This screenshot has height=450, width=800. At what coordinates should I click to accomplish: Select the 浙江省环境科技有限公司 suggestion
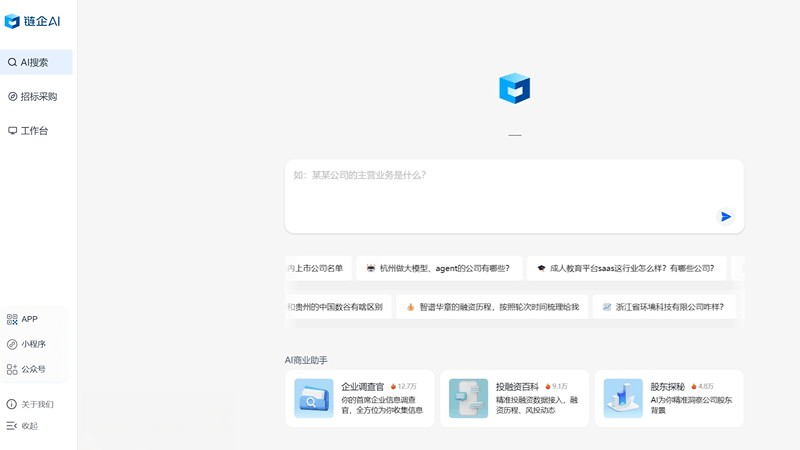663,307
